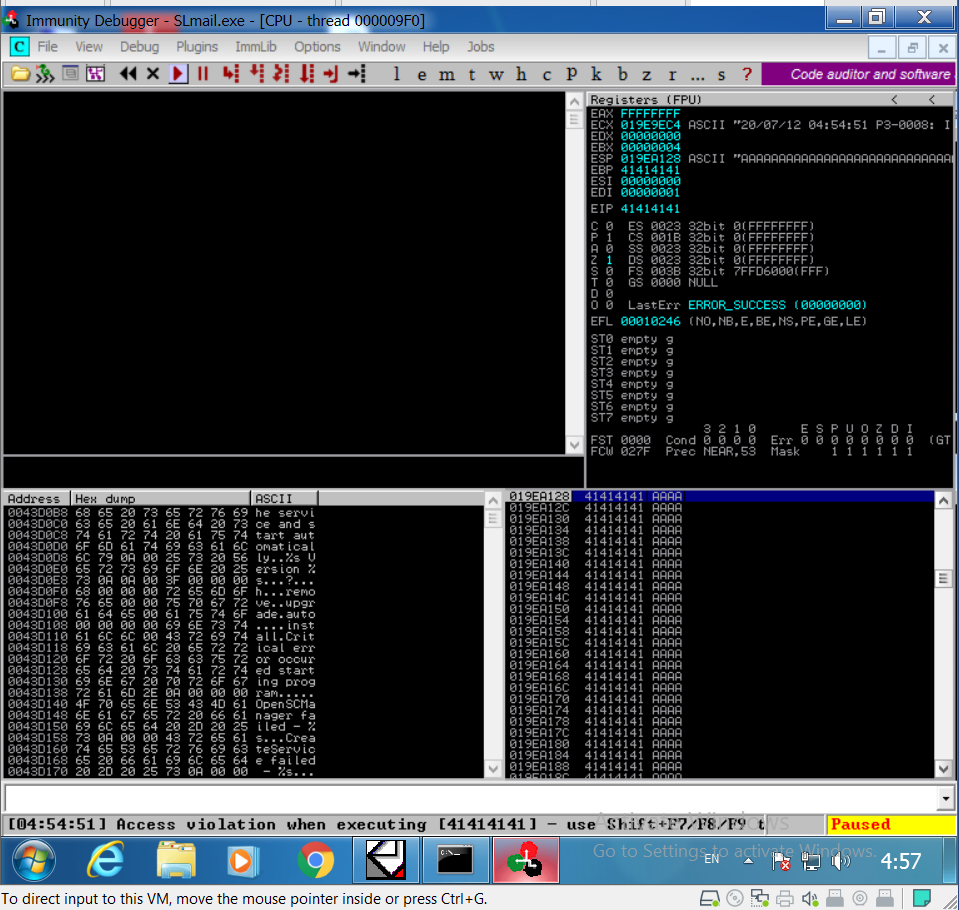Select stack row 019EA128
The image size is (959, 910).
pos(720,496)
